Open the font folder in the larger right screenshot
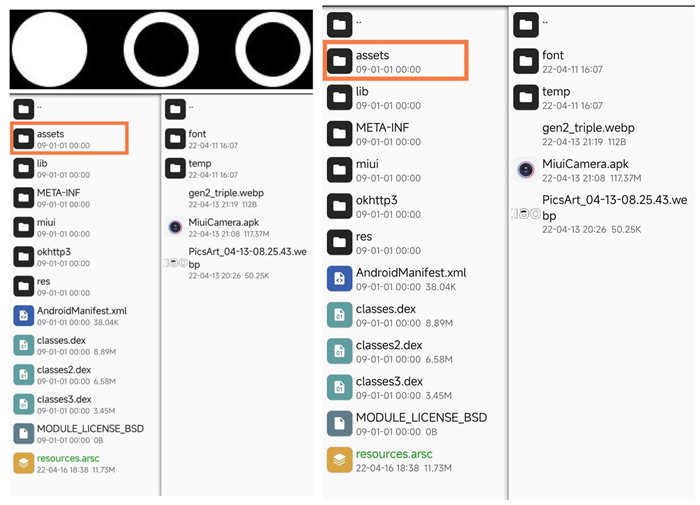700x505 pixels. pos(526,62)
